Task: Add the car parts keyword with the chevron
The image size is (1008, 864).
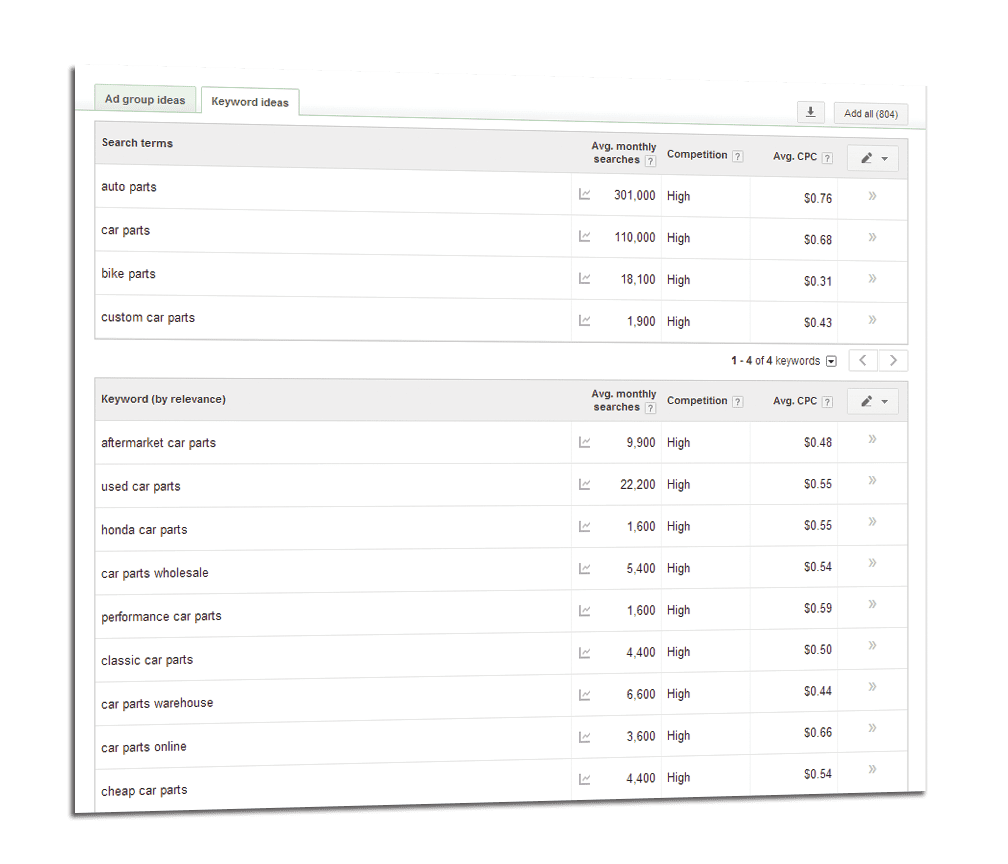Action: (x=873, y=235)
